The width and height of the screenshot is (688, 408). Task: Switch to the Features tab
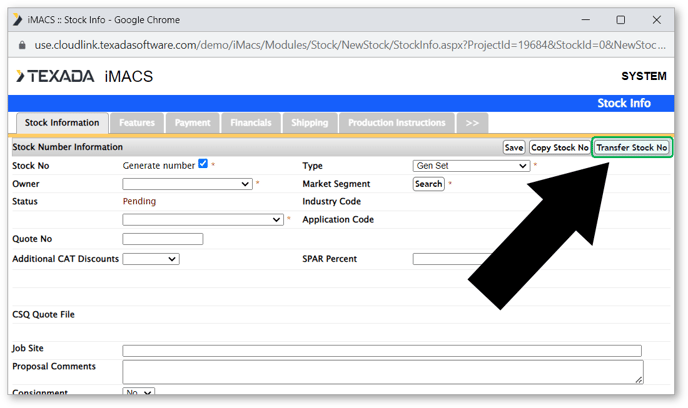click(x=136, y=123)
